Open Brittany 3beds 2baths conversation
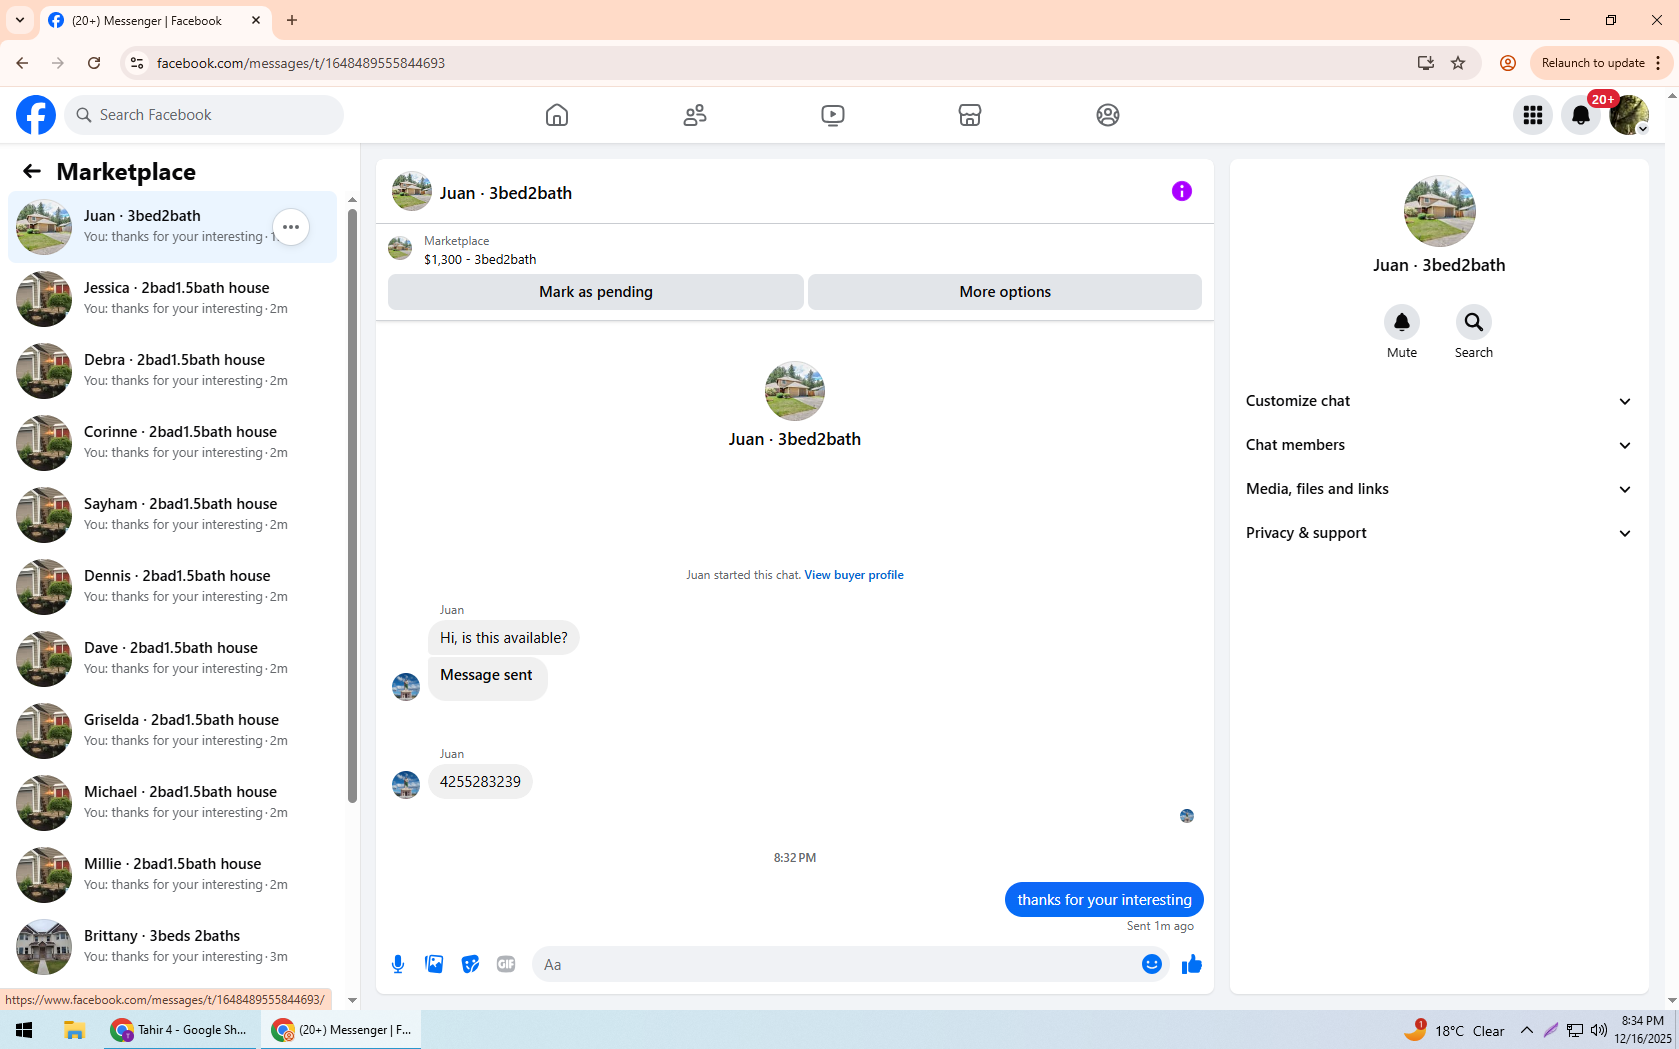The width and height of the screenshot is (1679, 1049). (x=172, y=946)
